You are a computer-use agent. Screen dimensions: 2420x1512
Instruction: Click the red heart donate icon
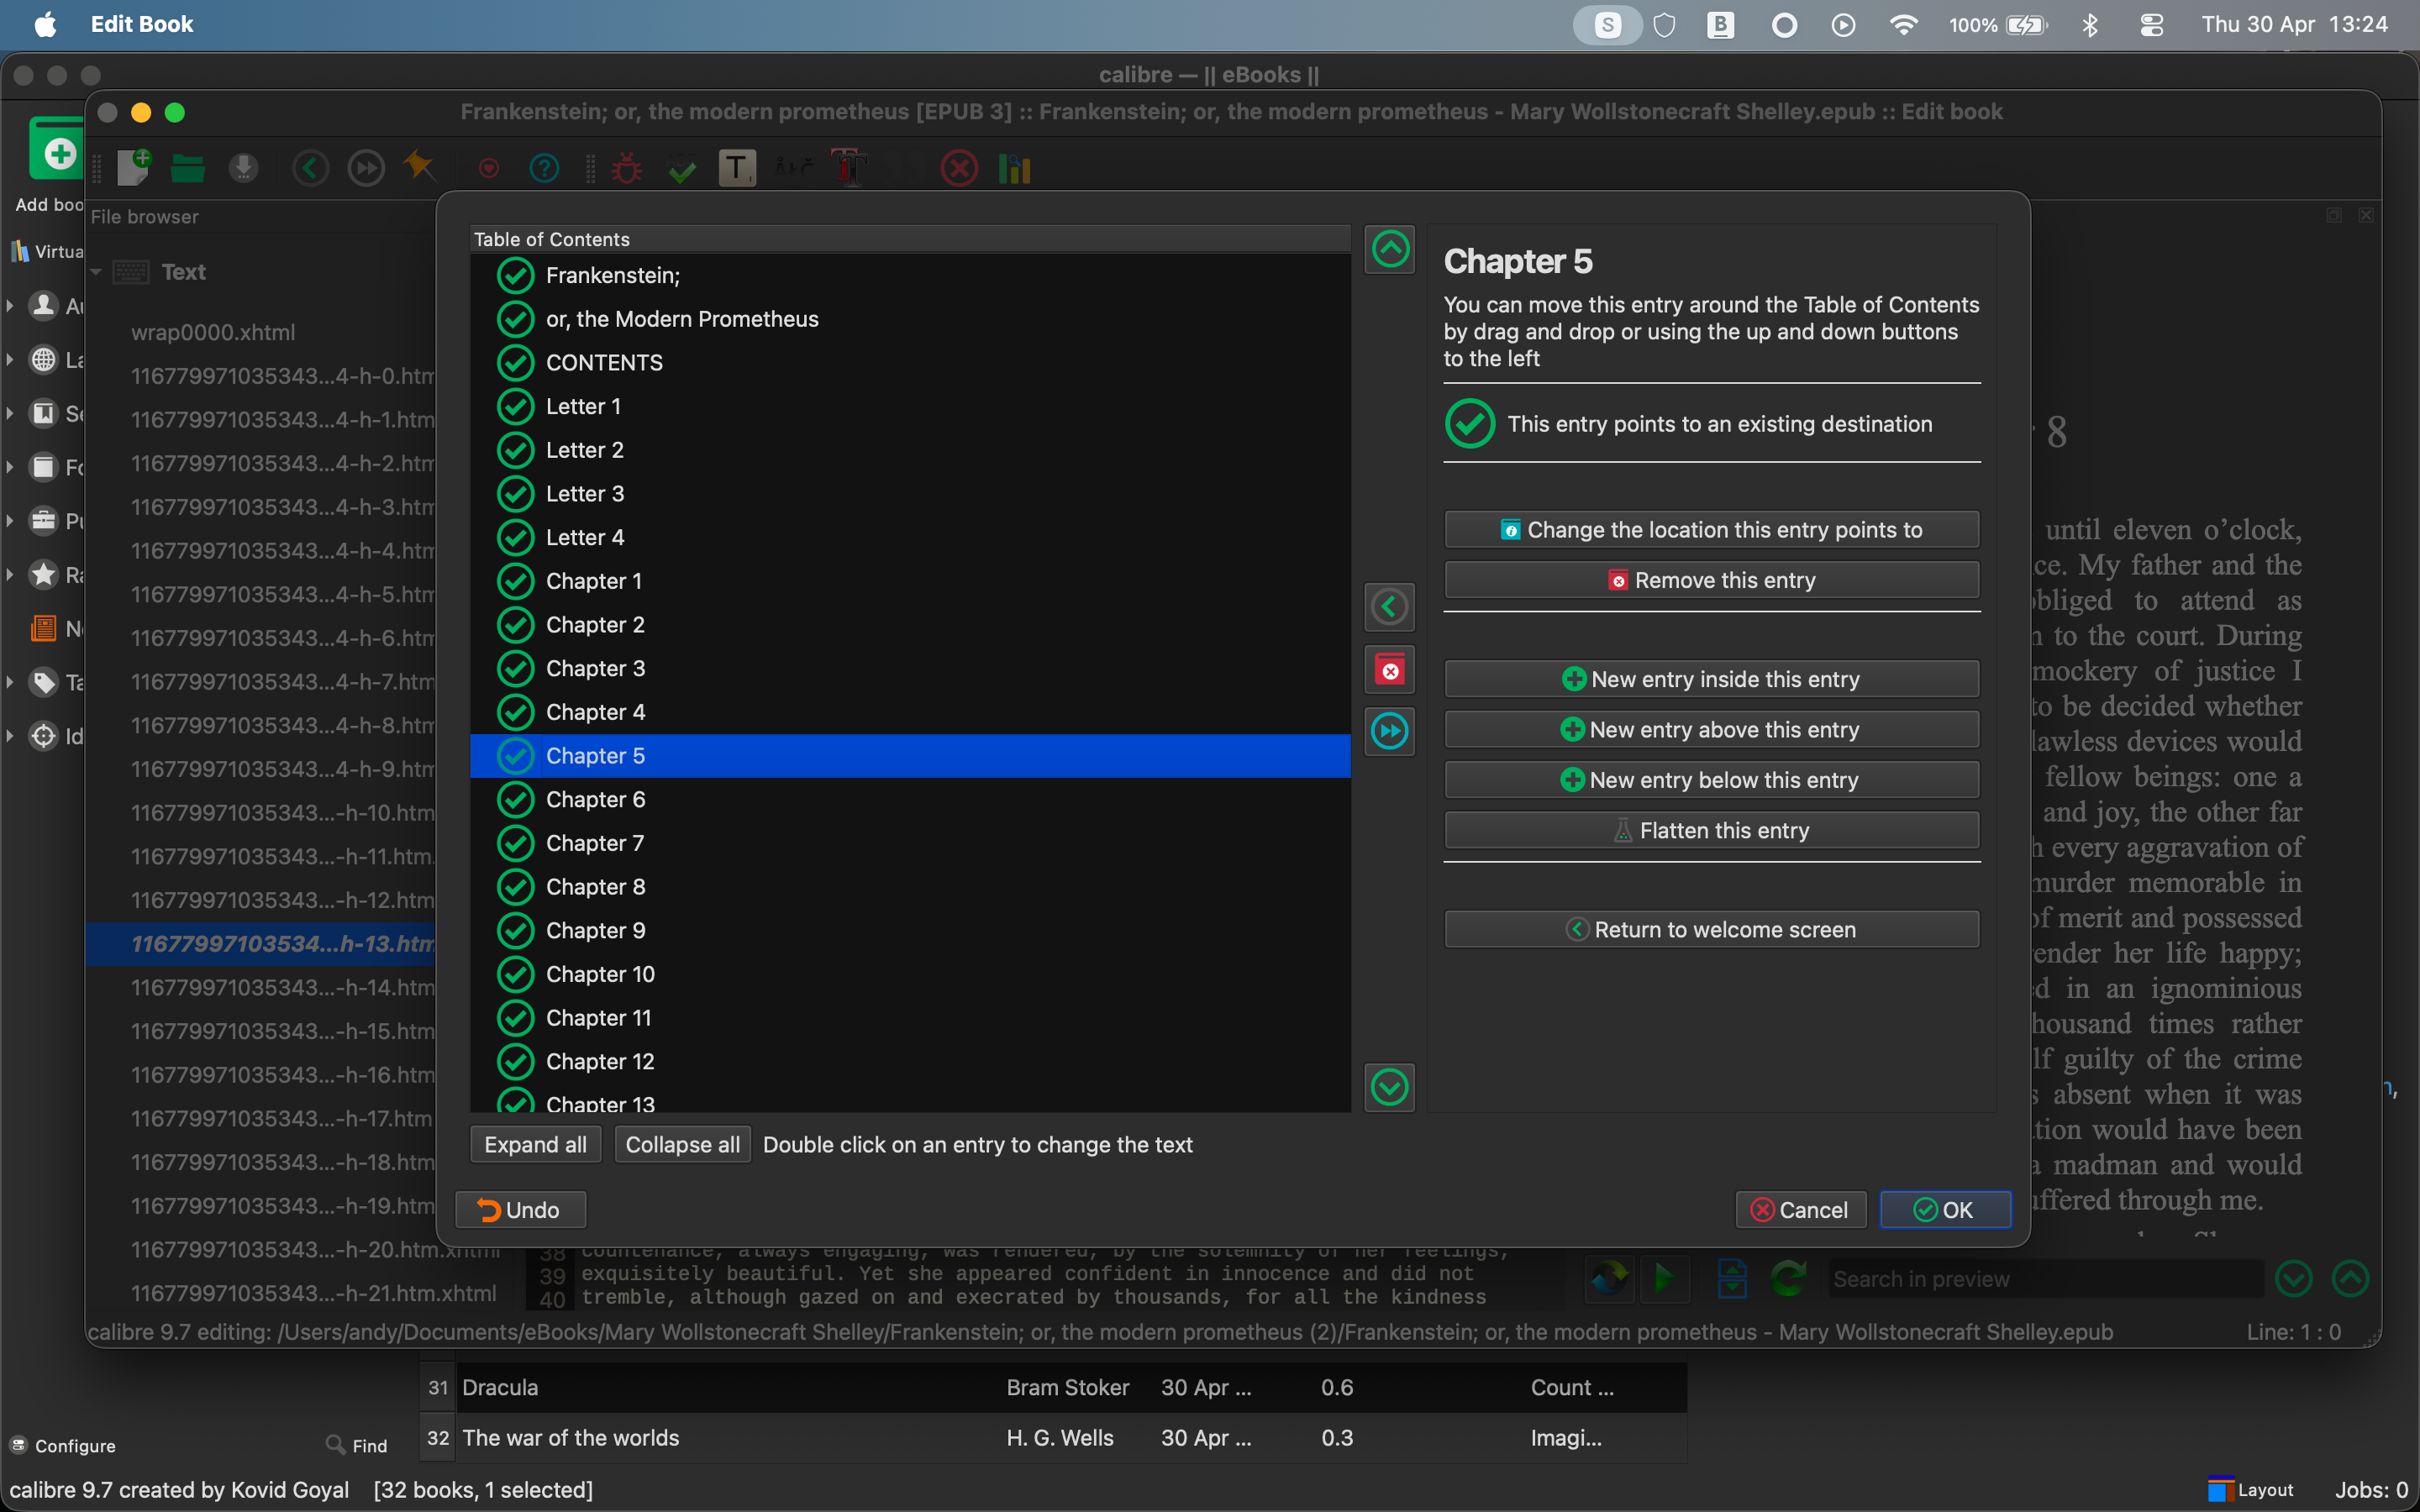pyautogui.click(x=489, y=168)
